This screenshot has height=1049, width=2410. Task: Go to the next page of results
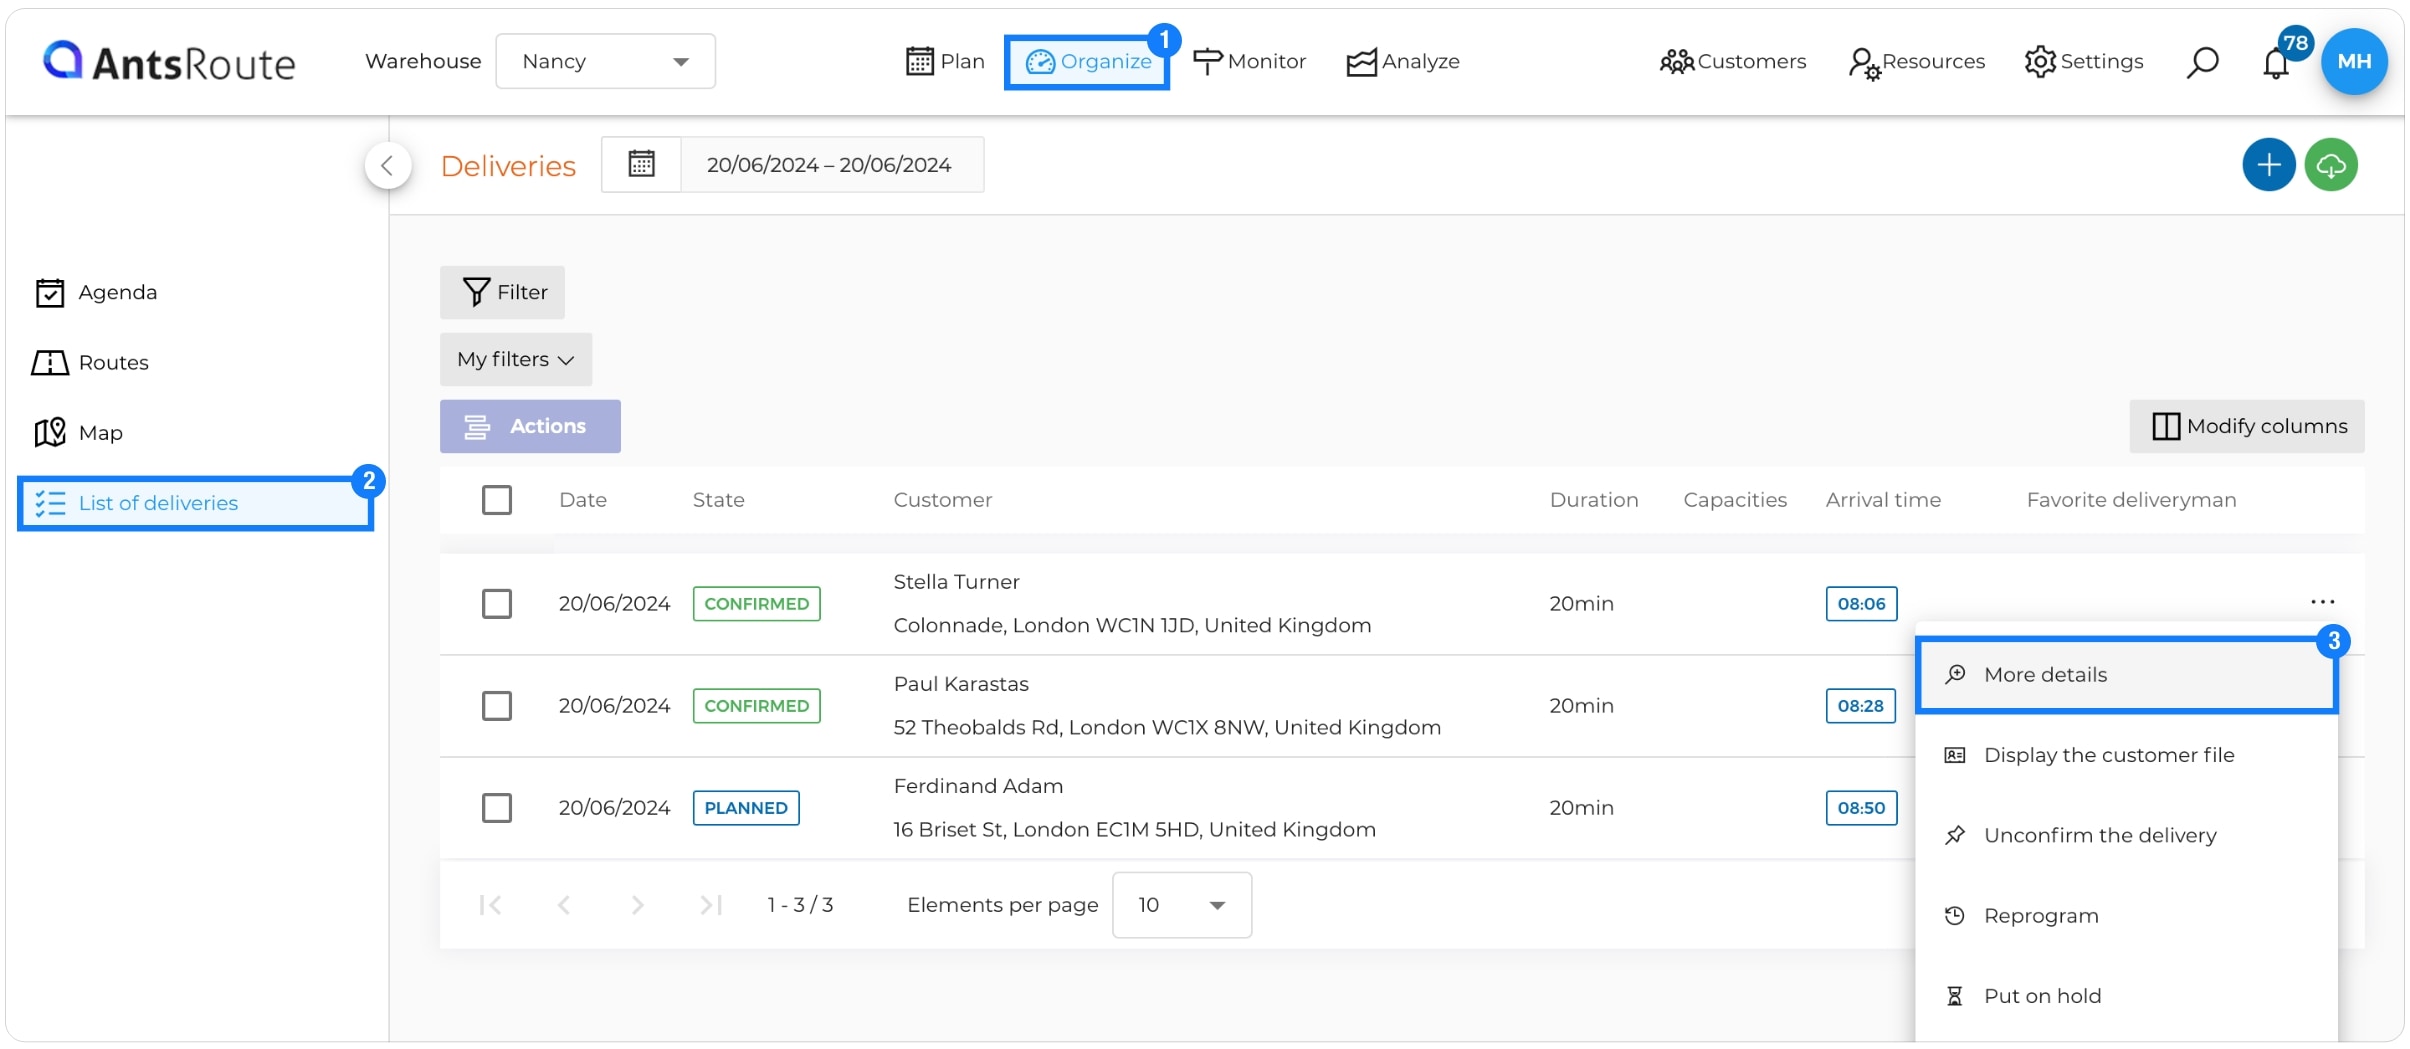pyautogui.click(x=637, y=905)
